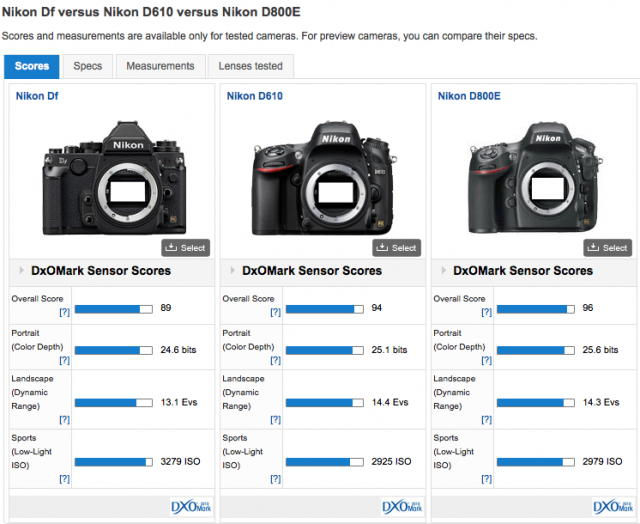640x524 pixels.
Task: Click the comparison page heading text
Action: point(151,12)
